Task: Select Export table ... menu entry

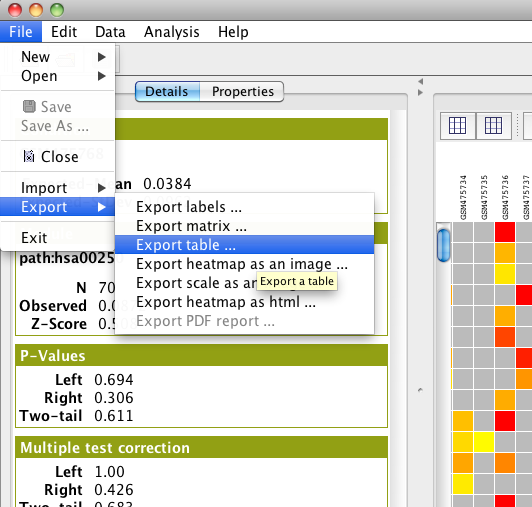Action: coord(244,245)
